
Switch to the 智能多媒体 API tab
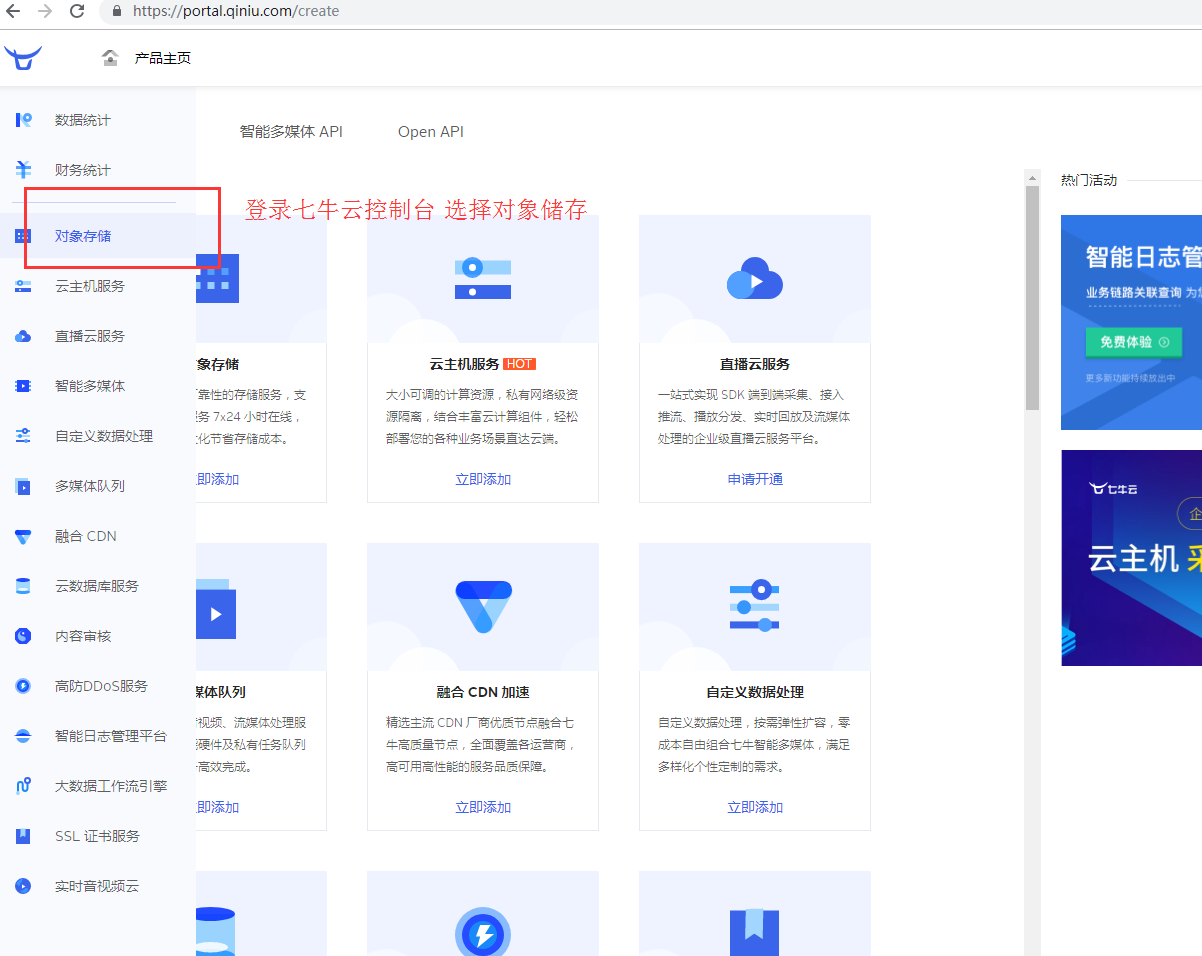coord(291,132)
